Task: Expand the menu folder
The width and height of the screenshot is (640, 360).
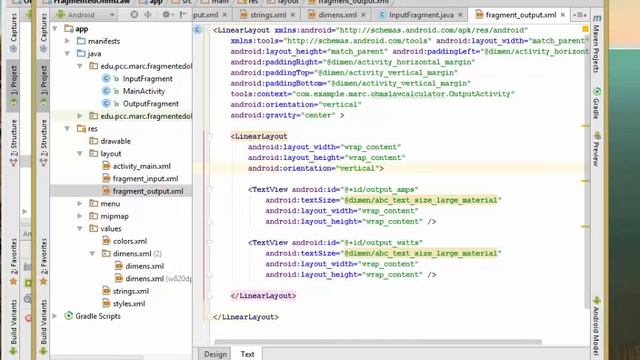Action: (x=80, y=204)
